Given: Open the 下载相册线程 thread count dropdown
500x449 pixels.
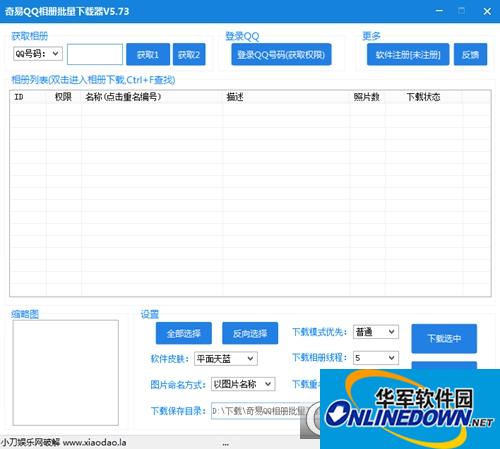Looking at the screenshot, I should point(376,358).
